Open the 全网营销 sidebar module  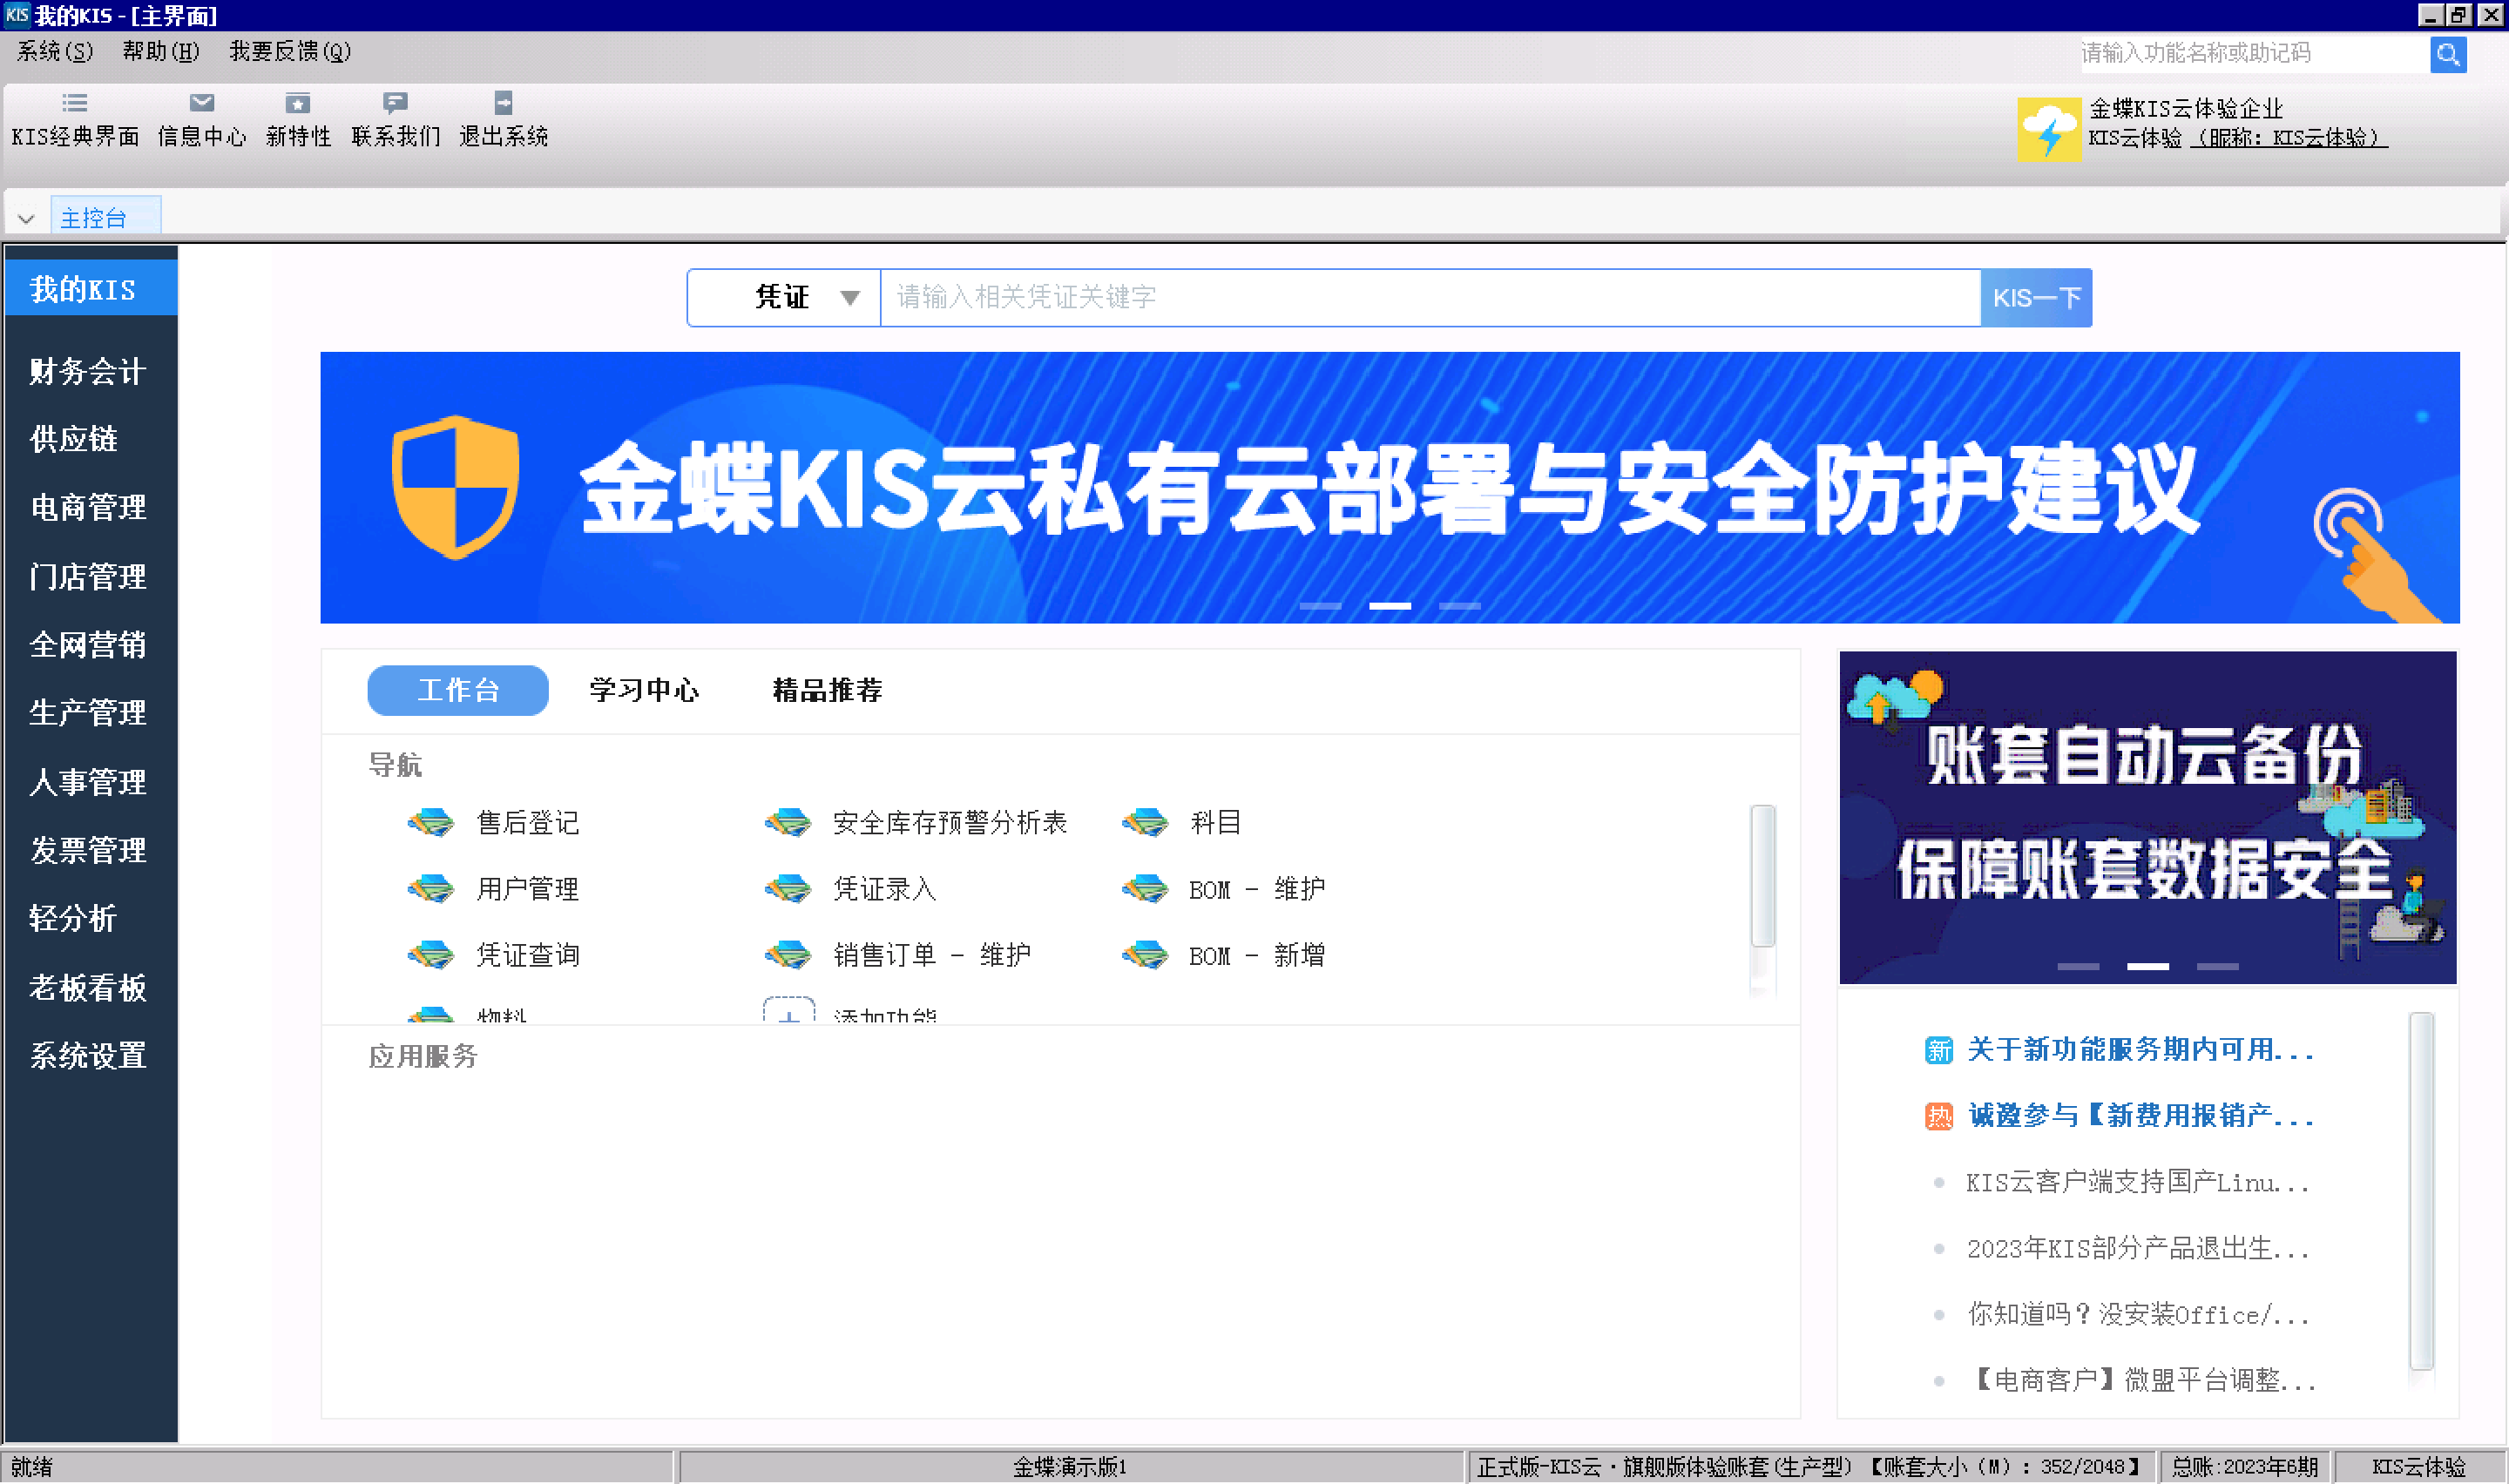click(x=88, y=644)
